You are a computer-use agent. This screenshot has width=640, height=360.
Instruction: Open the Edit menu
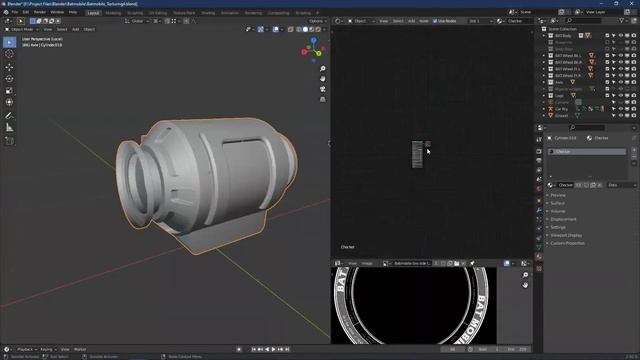point(26,12)
